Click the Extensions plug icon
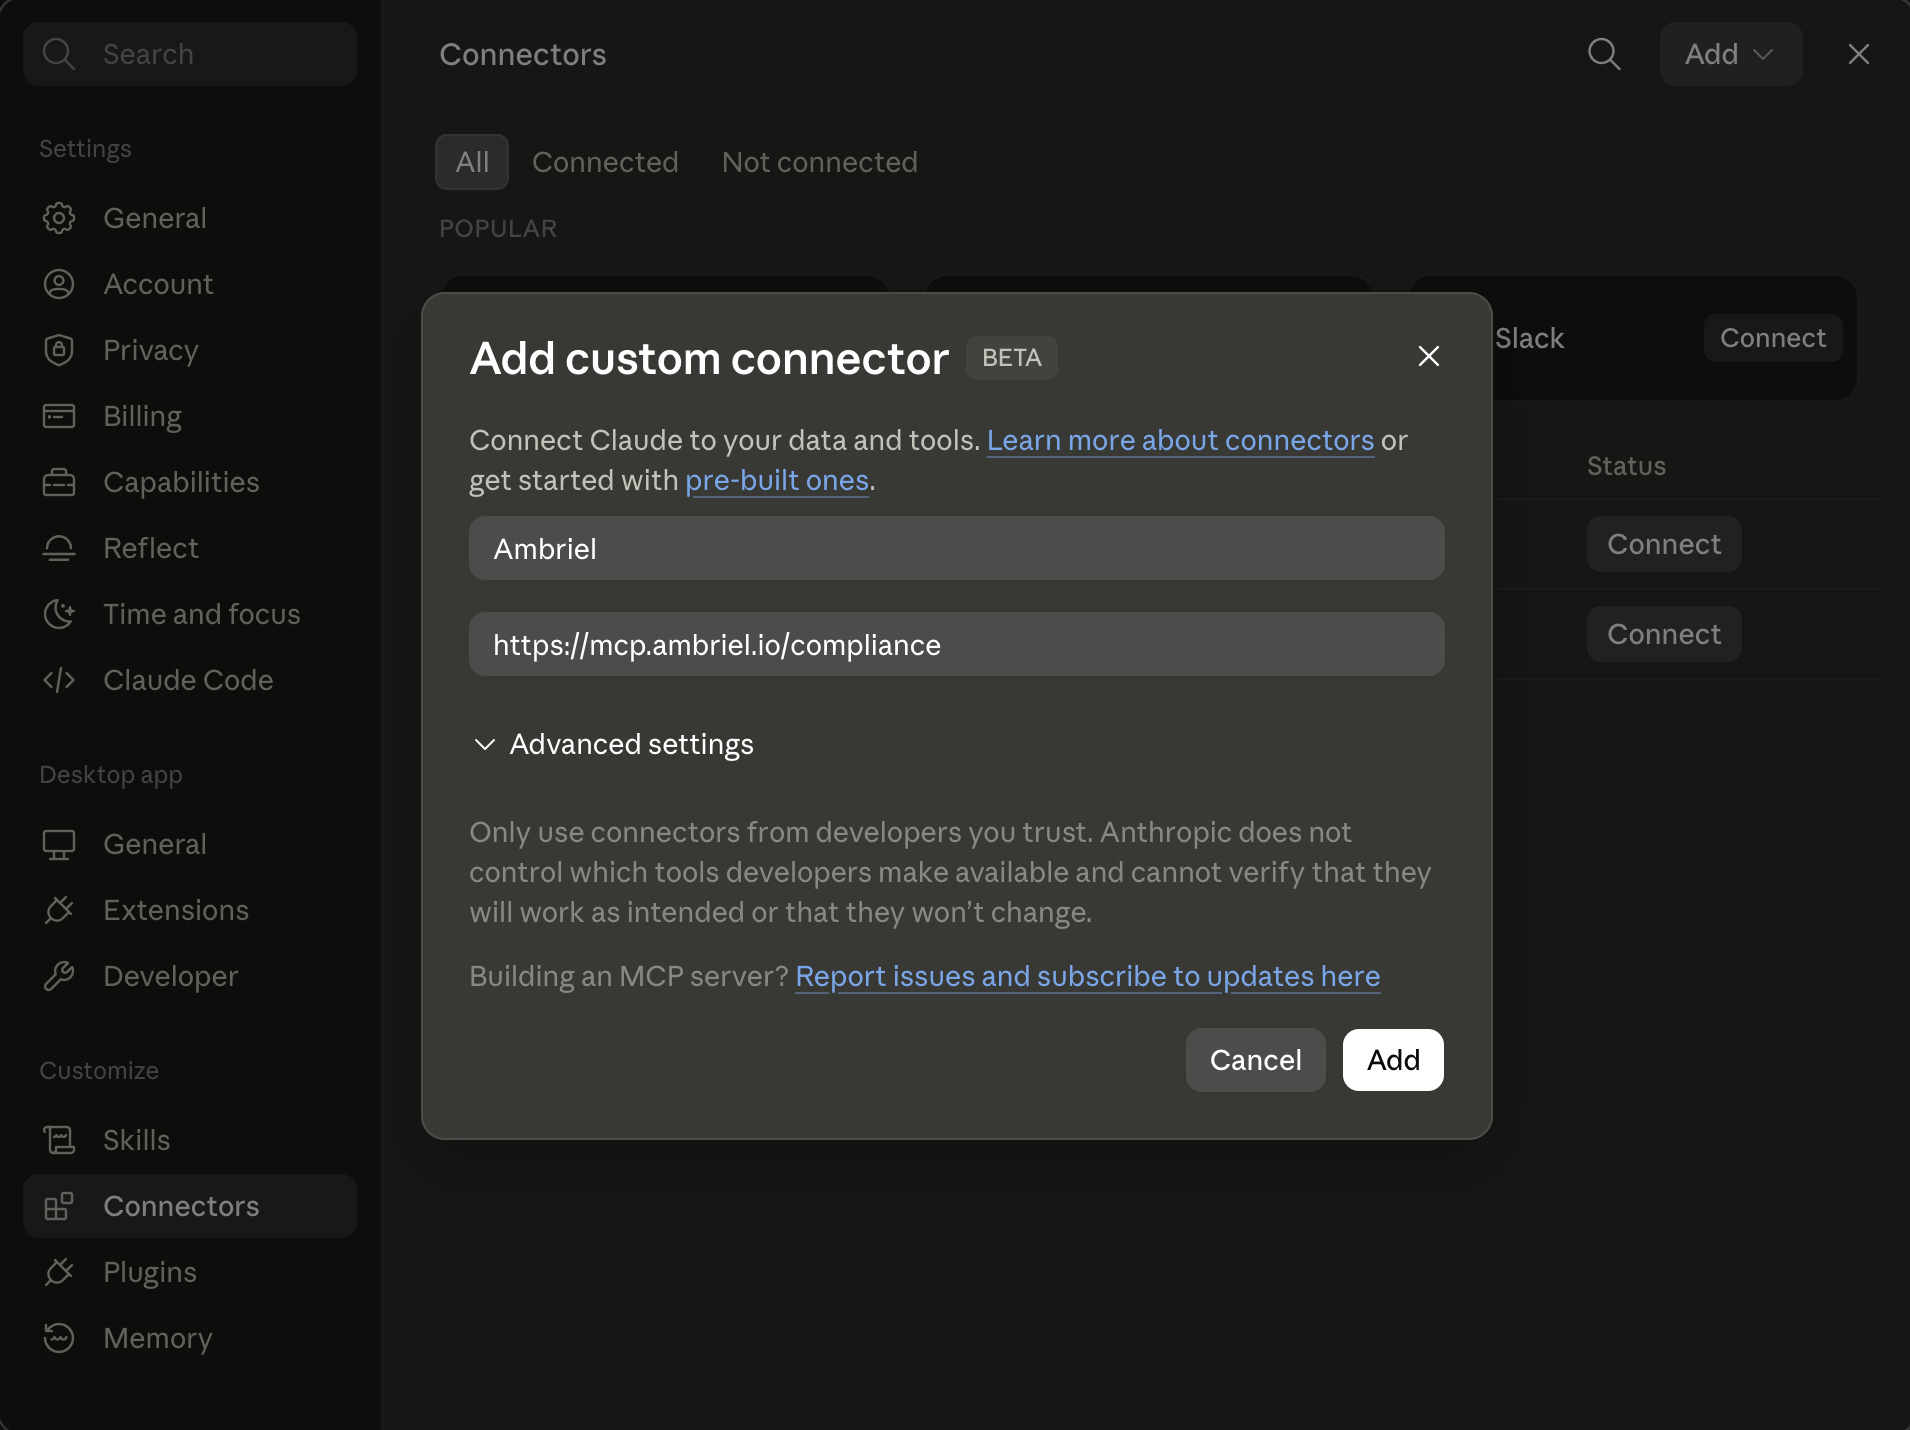The width and height of the screenshot is (1910, 1430). 59,910
